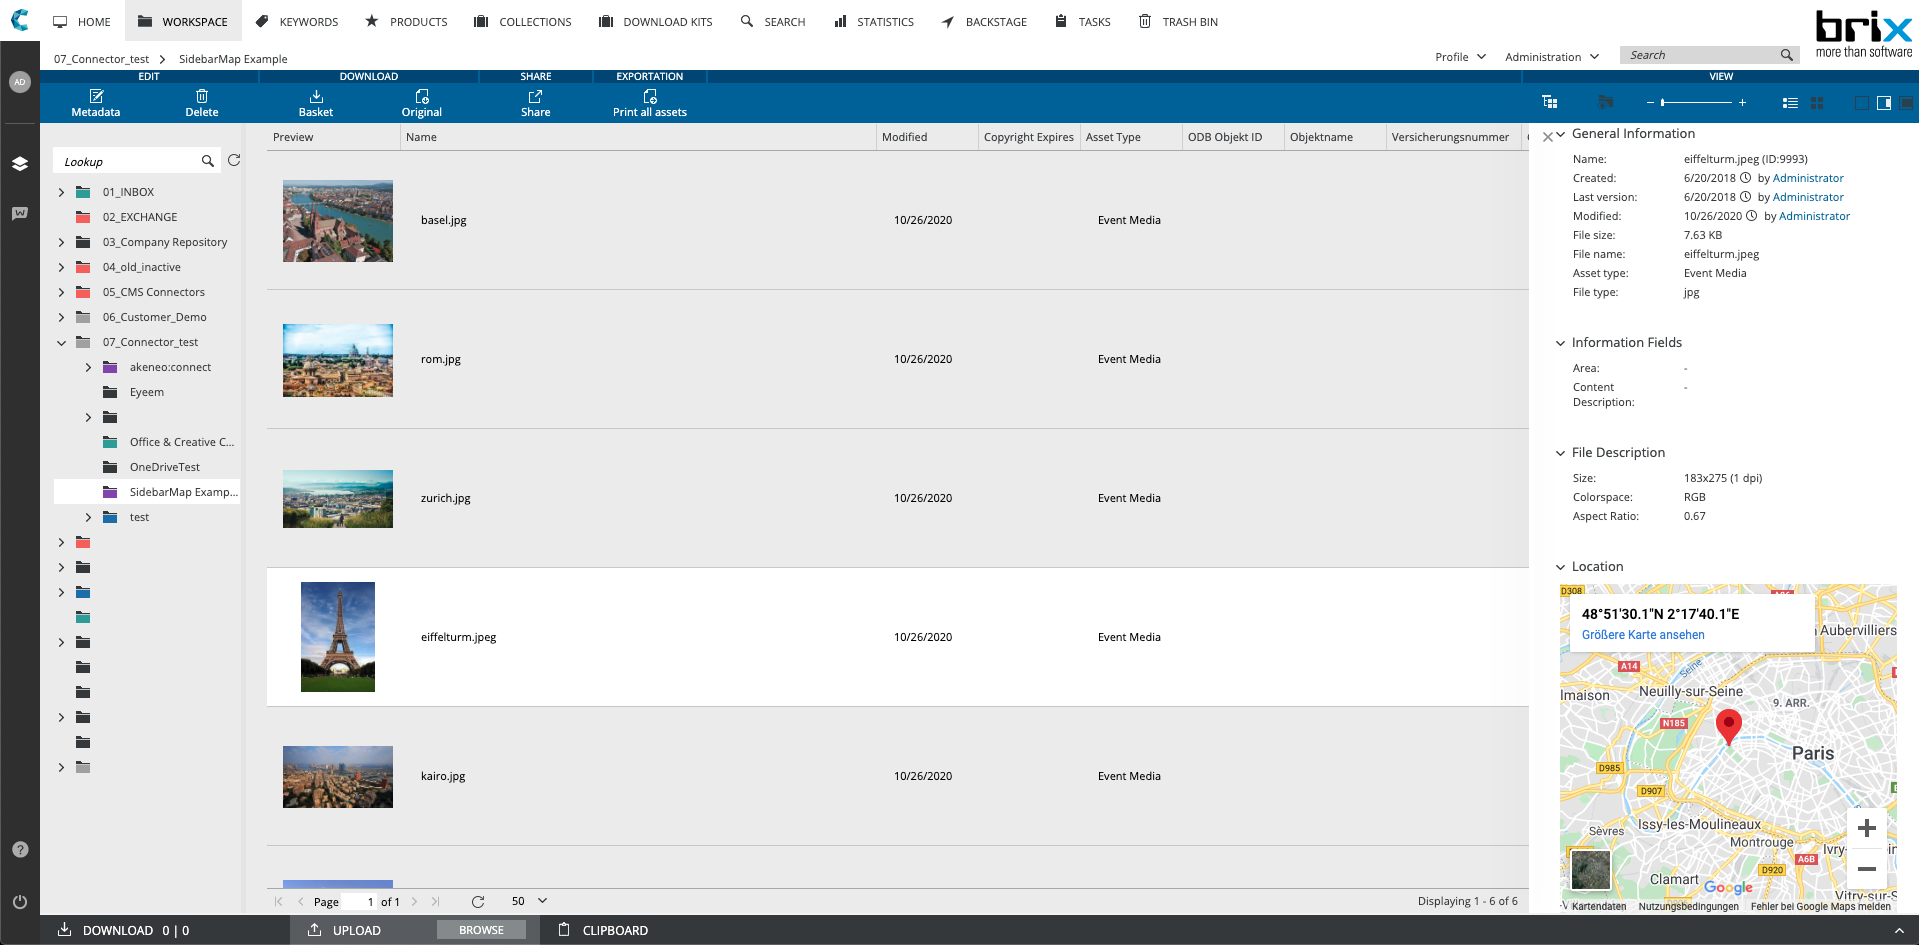The image size is (1919, 945).
Task: Switch to list view layout
Action: (1790, 102)
